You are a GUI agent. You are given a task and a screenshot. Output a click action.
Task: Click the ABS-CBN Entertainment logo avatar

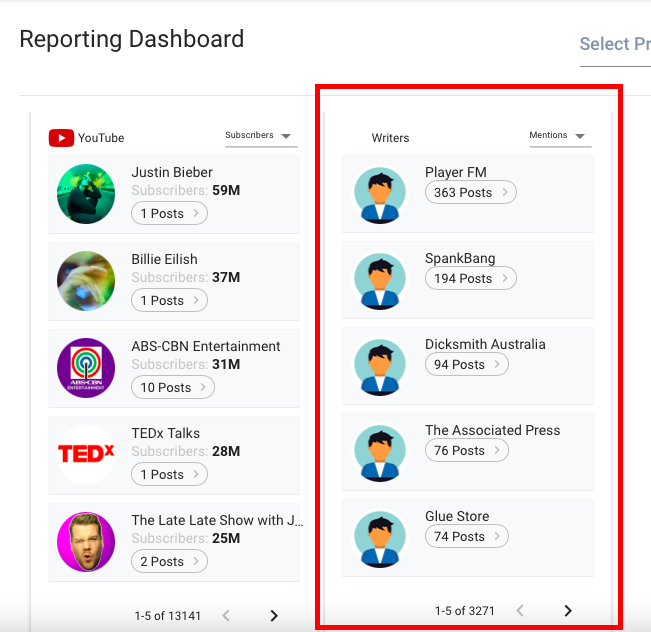point(86,368)
